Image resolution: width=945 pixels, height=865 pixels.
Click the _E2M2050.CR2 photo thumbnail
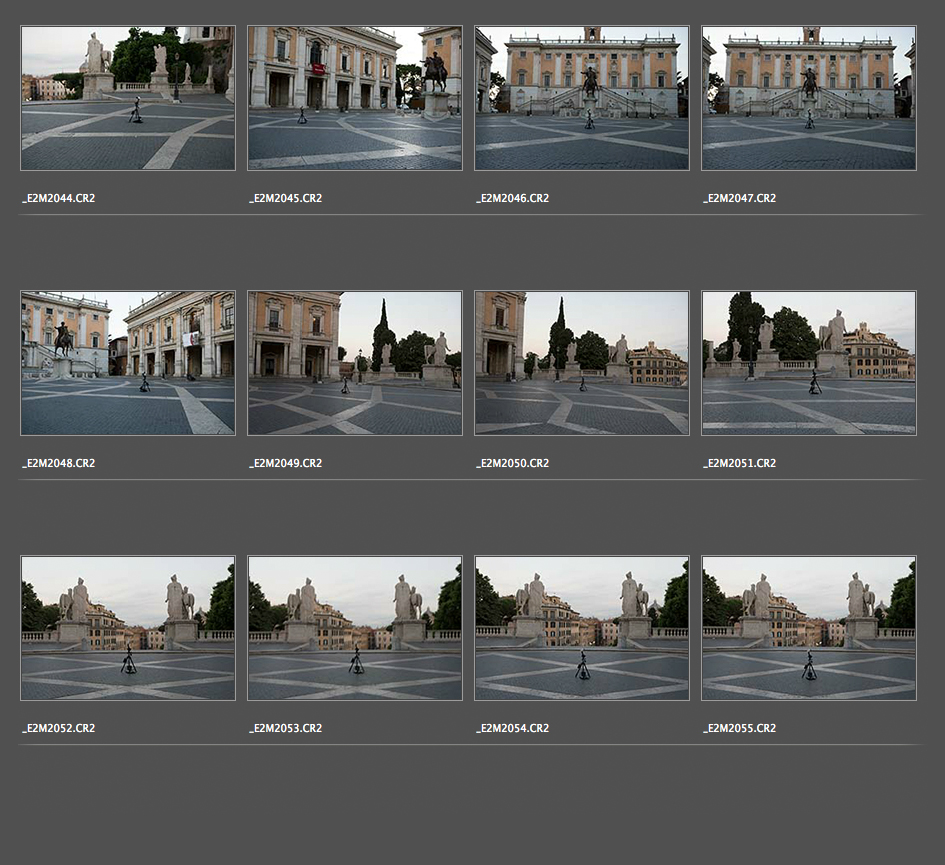point(582,363)
